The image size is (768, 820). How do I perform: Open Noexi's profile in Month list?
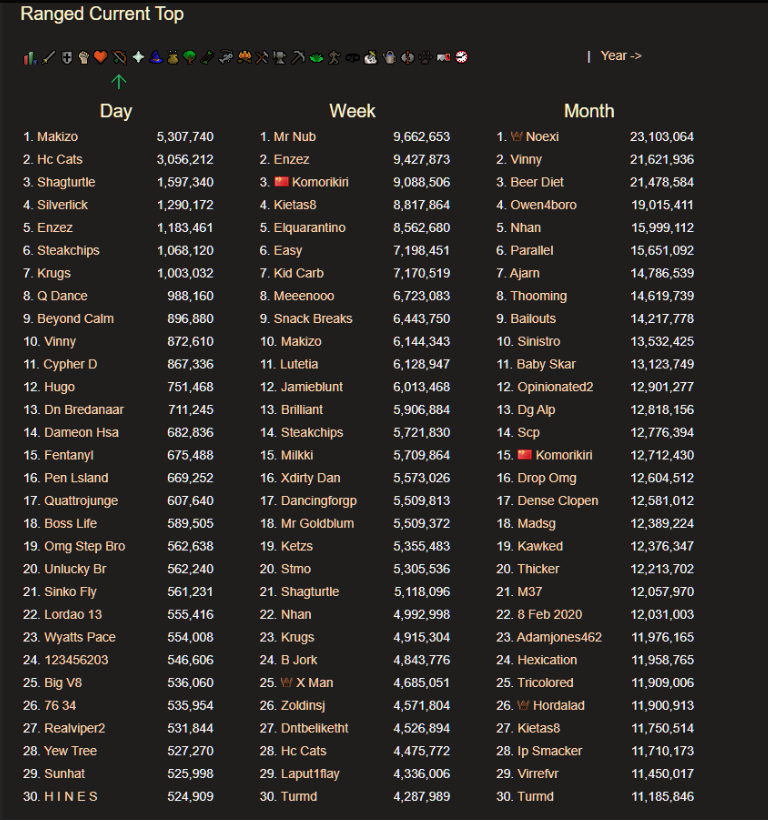pos(542,136)
